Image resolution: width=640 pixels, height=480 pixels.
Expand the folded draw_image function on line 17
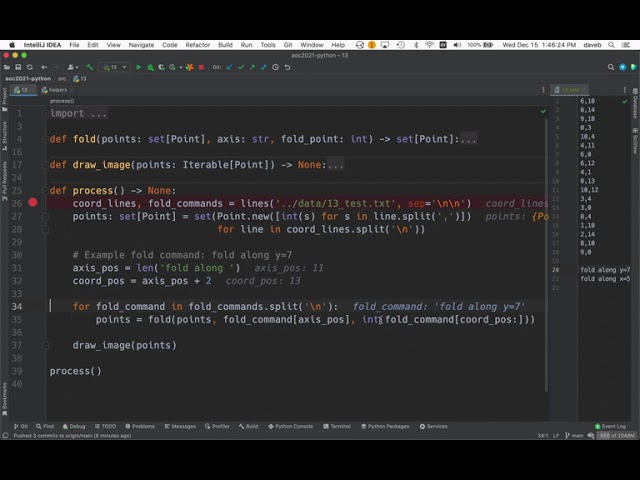pyautogui.click(x=46, y=164)
